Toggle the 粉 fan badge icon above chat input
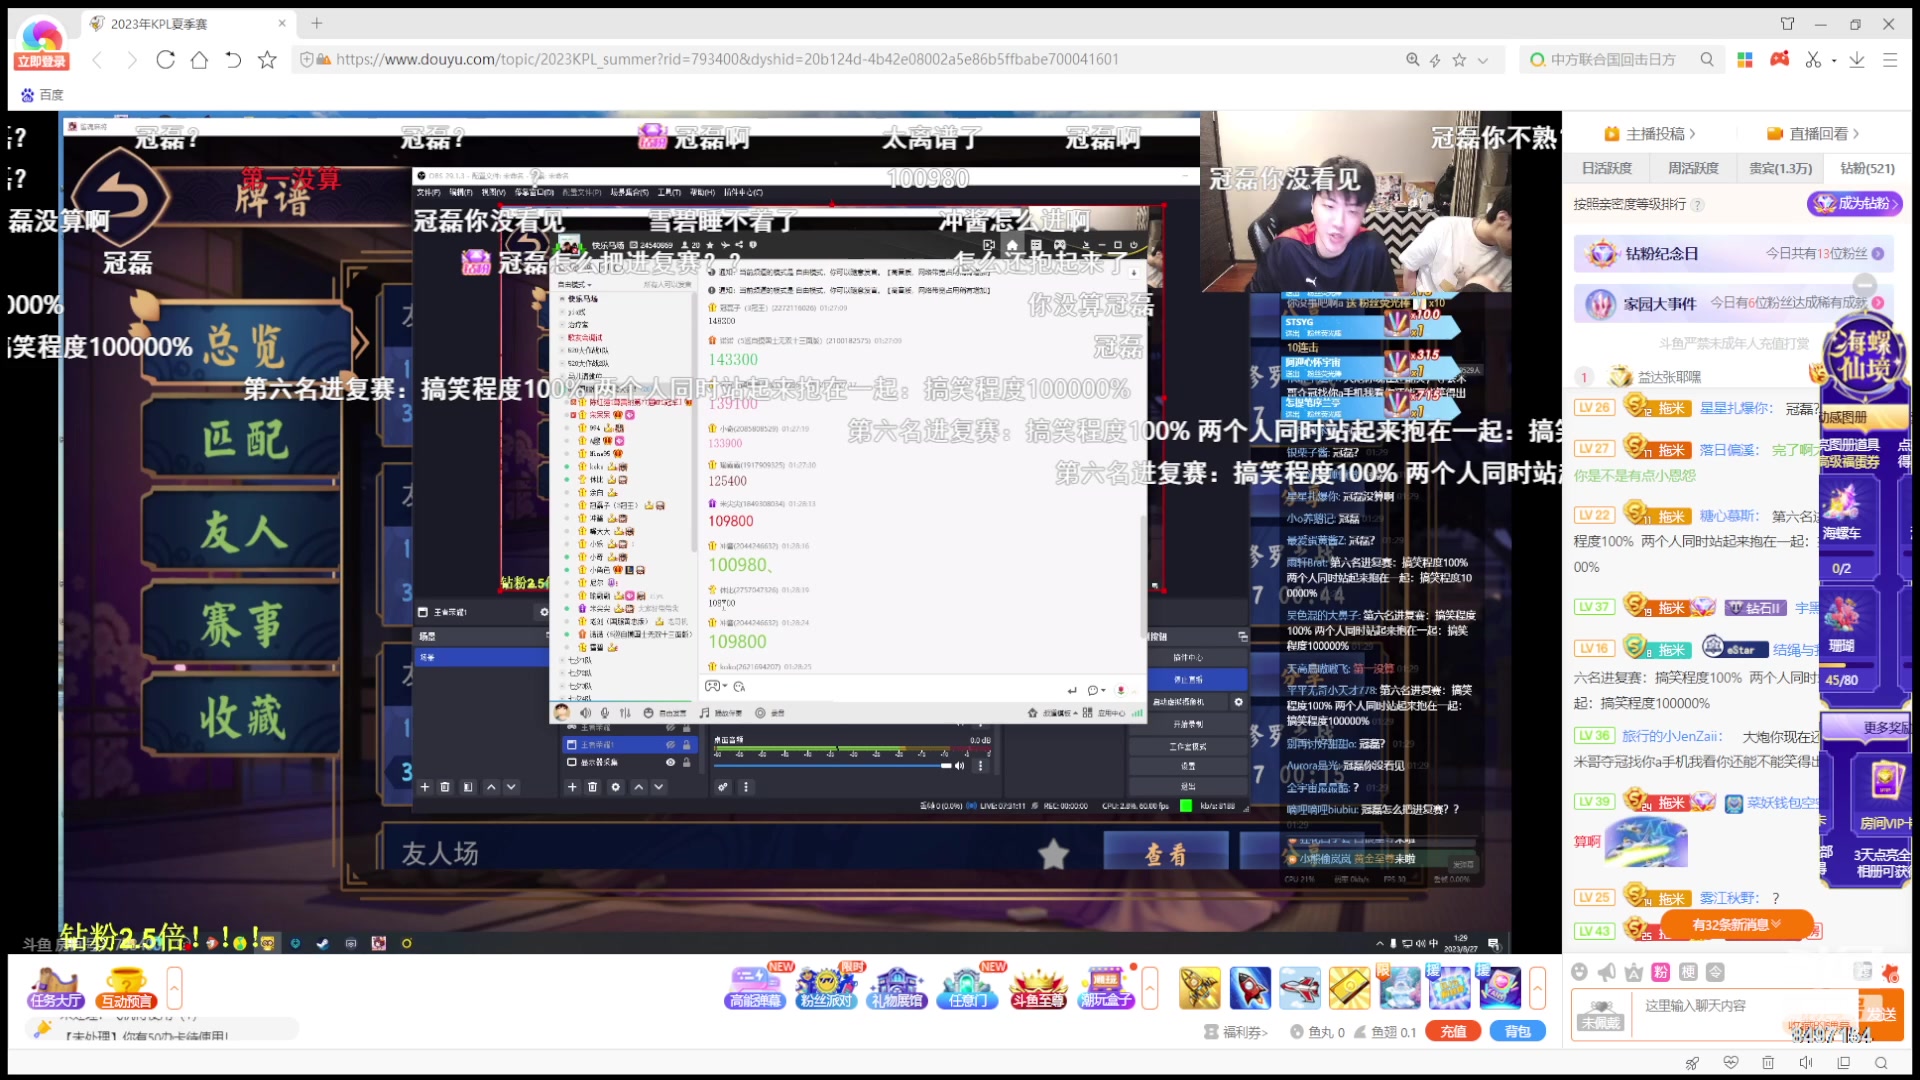The height and width of the screenshot is (1080, 1920). pyautogui.click(x=1661, y=972)
